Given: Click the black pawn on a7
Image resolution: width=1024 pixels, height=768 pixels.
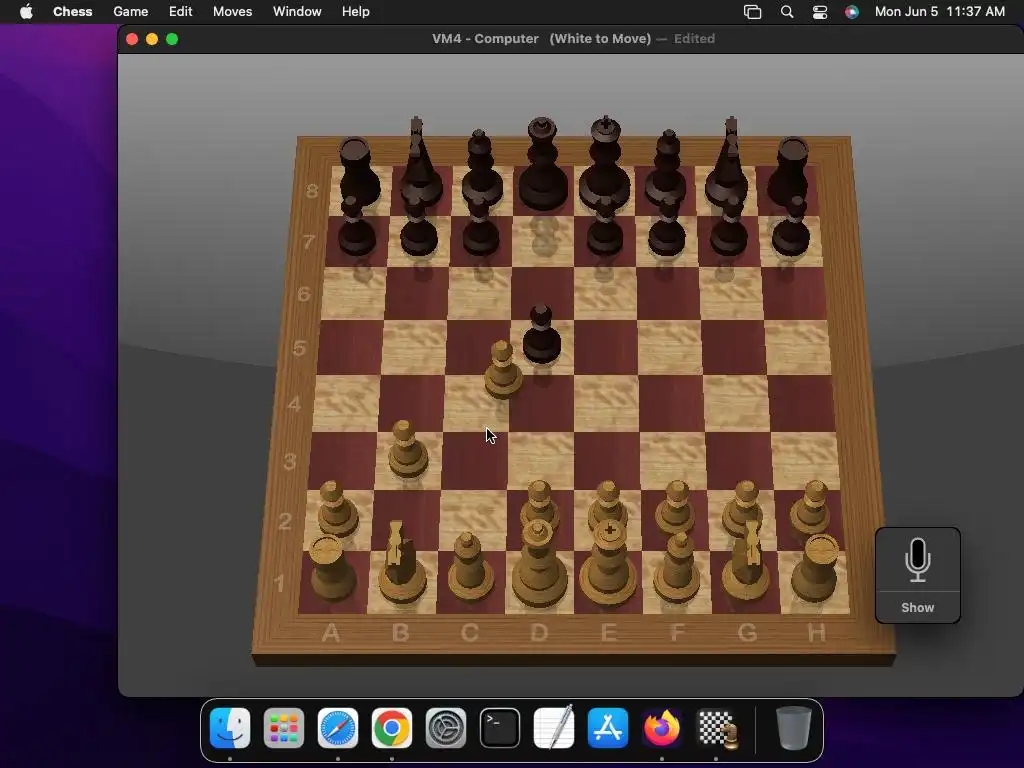Looking at the screenshot, I should (x=357, y=227).
